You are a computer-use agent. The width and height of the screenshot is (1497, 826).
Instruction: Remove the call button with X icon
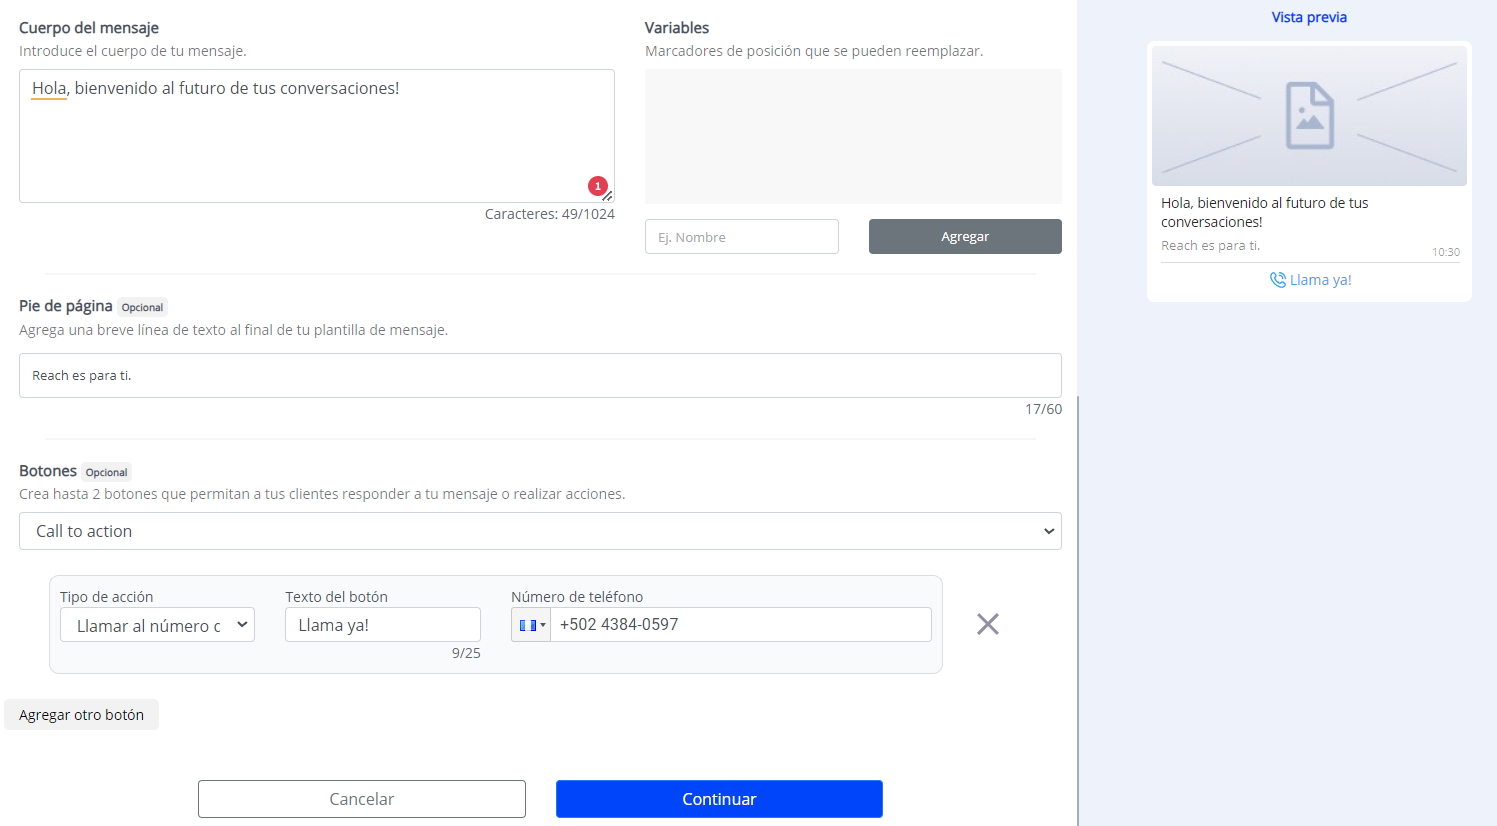pos(987,624)
